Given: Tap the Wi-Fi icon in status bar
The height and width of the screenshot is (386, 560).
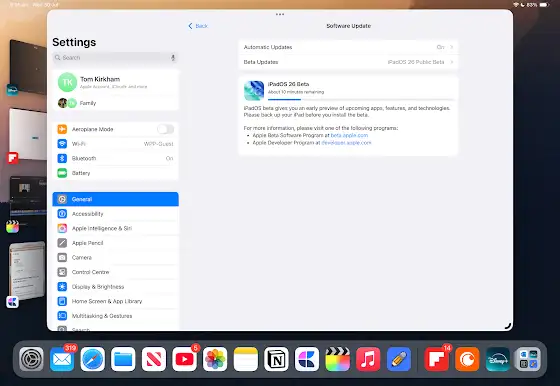Looking at the screenshot, I should pos(516,5).
